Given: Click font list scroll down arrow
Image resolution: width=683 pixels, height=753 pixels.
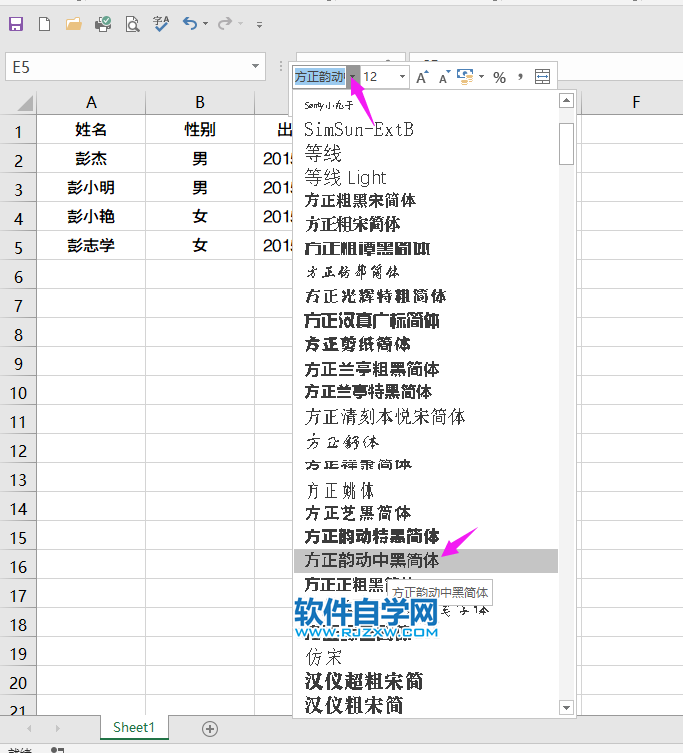Looking at the screenshot, I should coord(567,707).
